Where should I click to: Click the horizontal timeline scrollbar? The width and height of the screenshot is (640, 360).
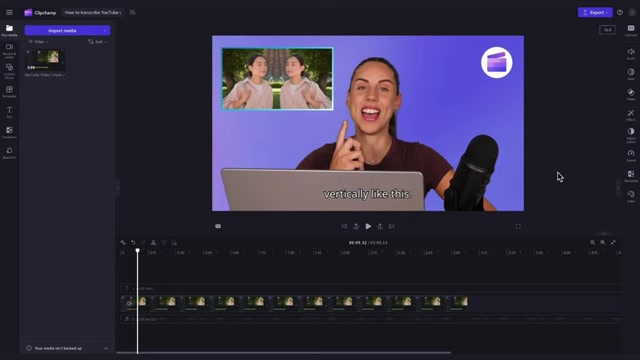(284, 353)
